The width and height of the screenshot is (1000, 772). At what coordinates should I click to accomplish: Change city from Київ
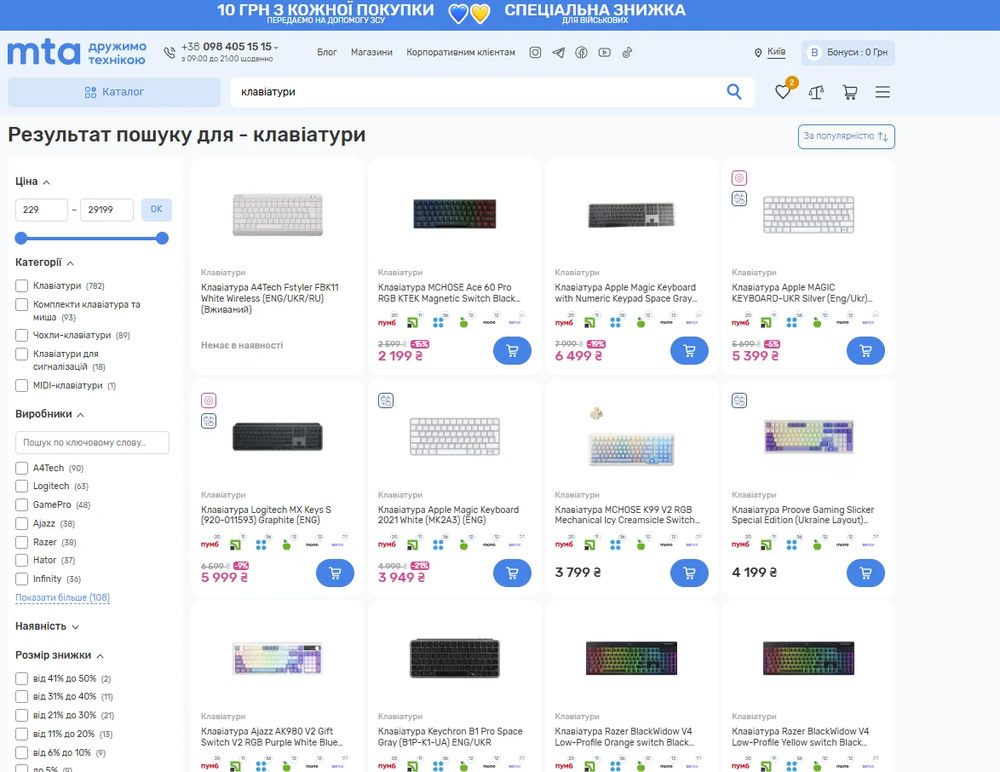click(x=776, y=52)
